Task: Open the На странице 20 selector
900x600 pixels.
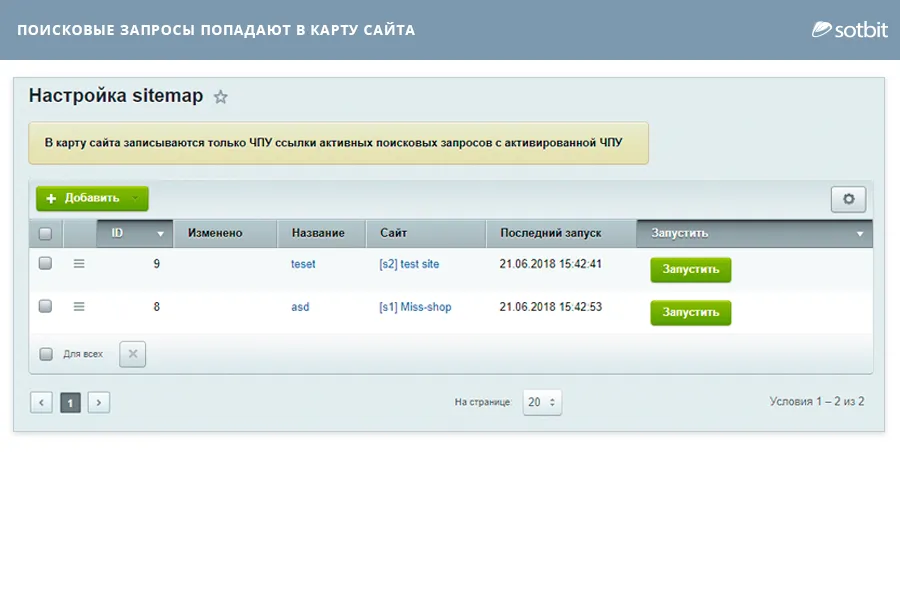Action: 542,402
